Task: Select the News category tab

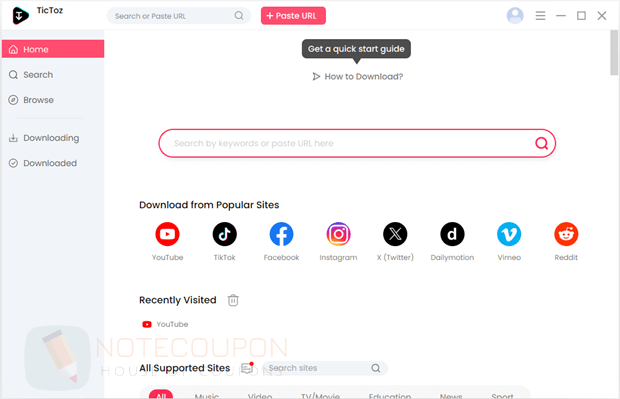Action: pos(451,395)
